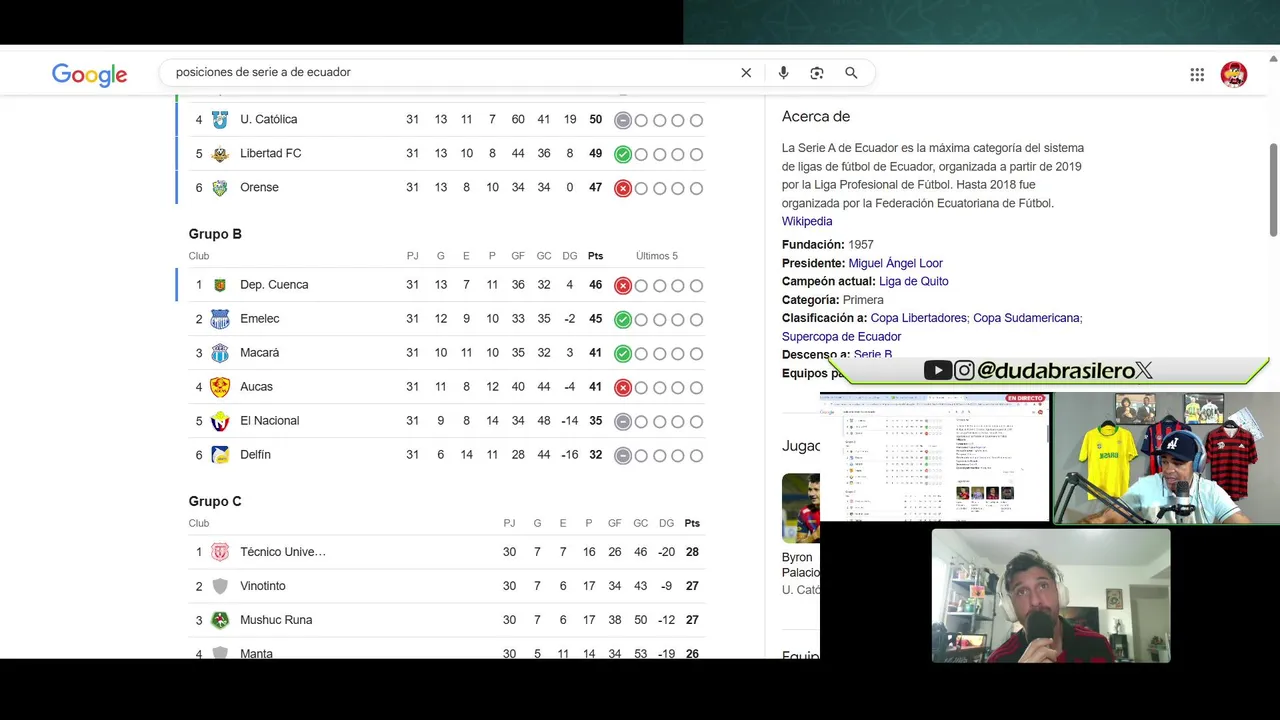Start voice search with microphone icon

(783, 73)
